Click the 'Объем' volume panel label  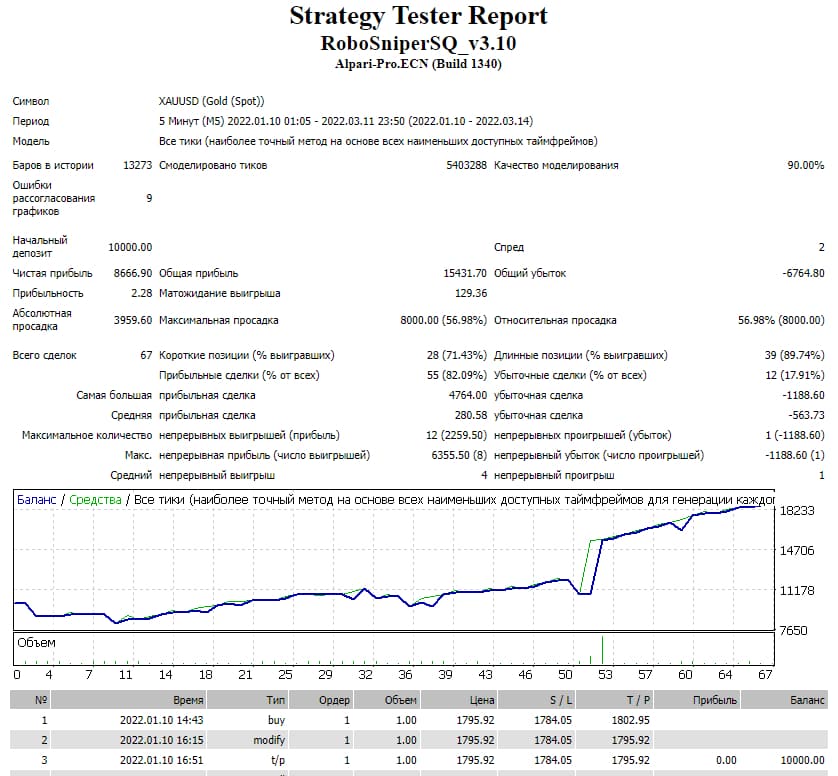pyautogui.click(x=37, y=643)
